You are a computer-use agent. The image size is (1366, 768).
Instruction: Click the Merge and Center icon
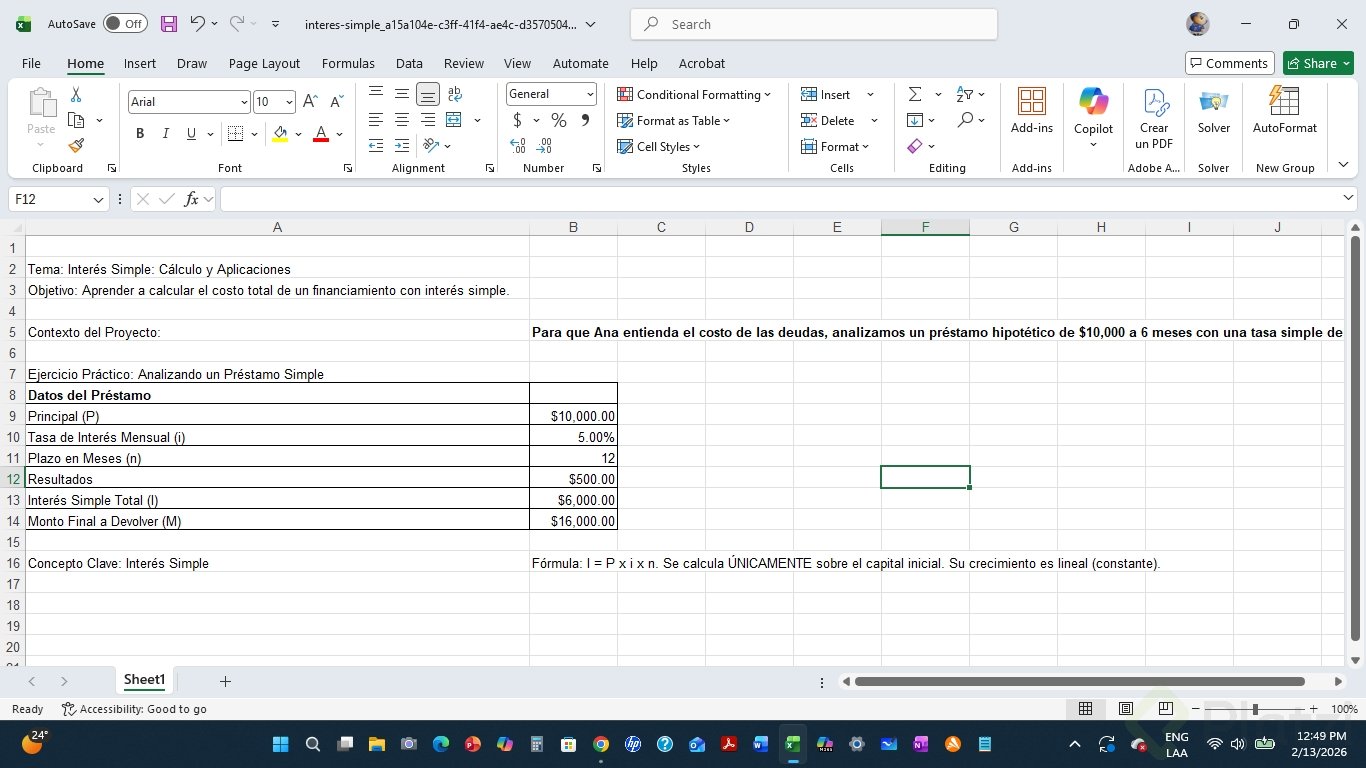[x=454, y=120]
